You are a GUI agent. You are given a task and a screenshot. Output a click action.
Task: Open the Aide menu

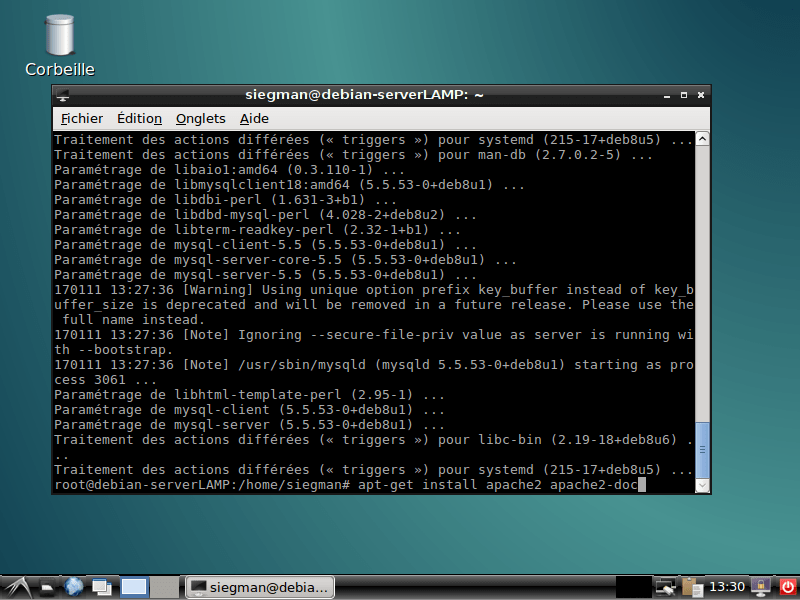tap(254, 118)
